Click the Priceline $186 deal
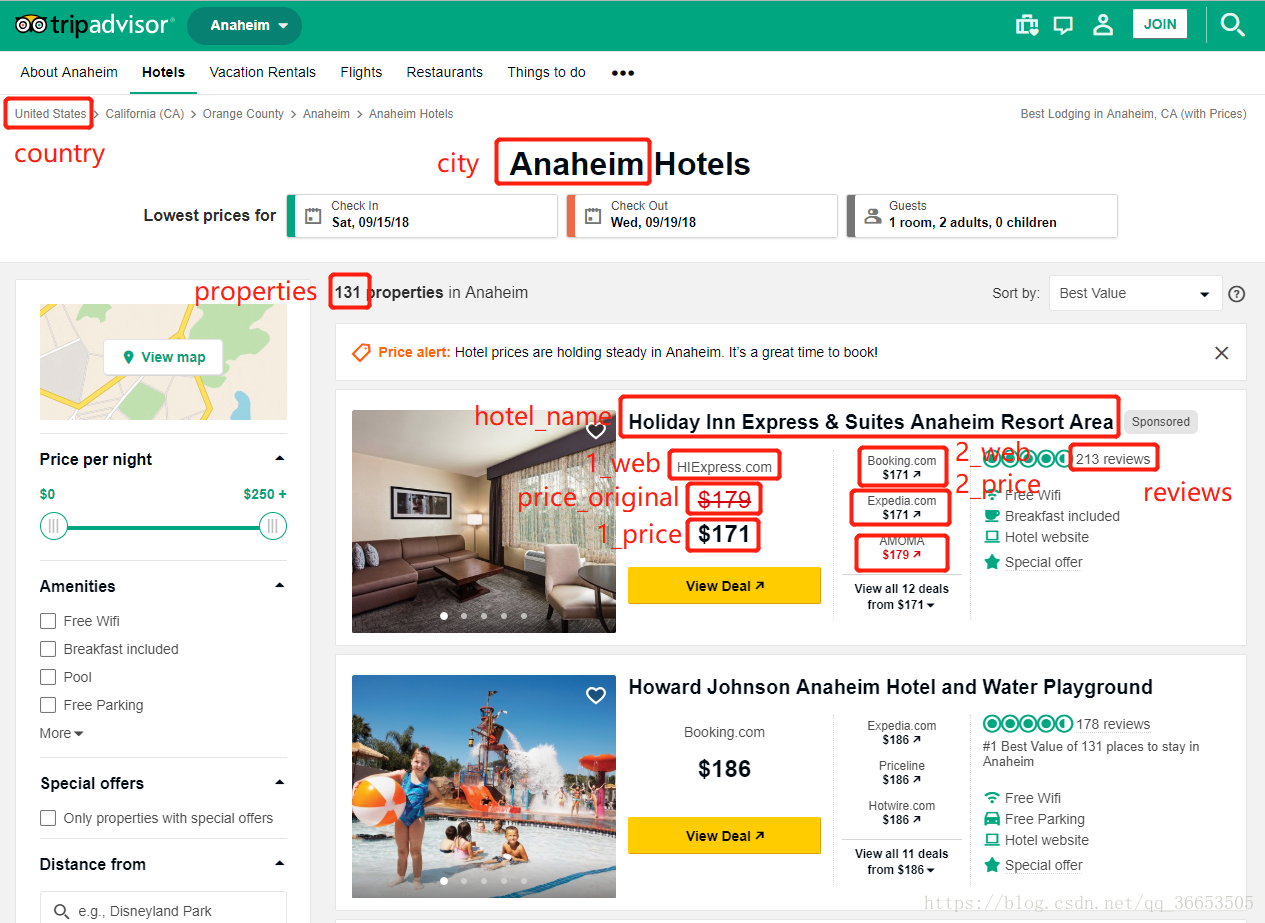Screen dimensions: 1265x923 (x=902, y=773)
